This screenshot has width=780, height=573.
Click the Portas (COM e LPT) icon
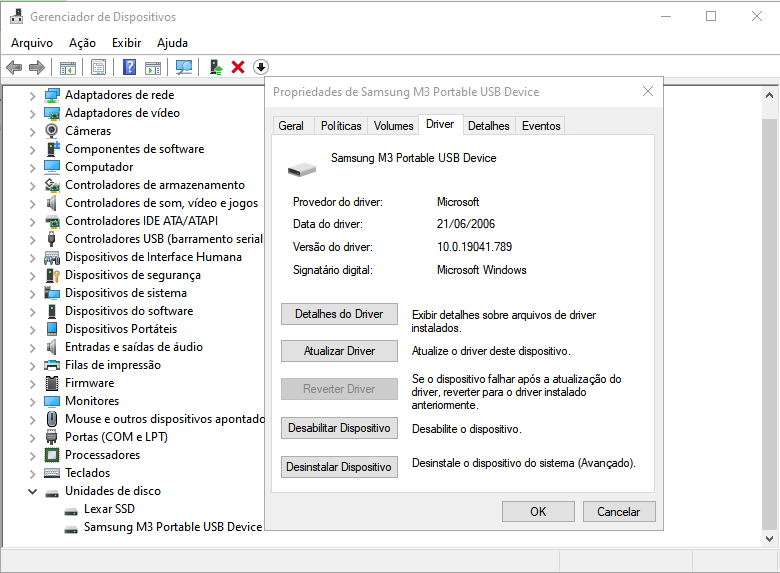(x=51, y=437)
